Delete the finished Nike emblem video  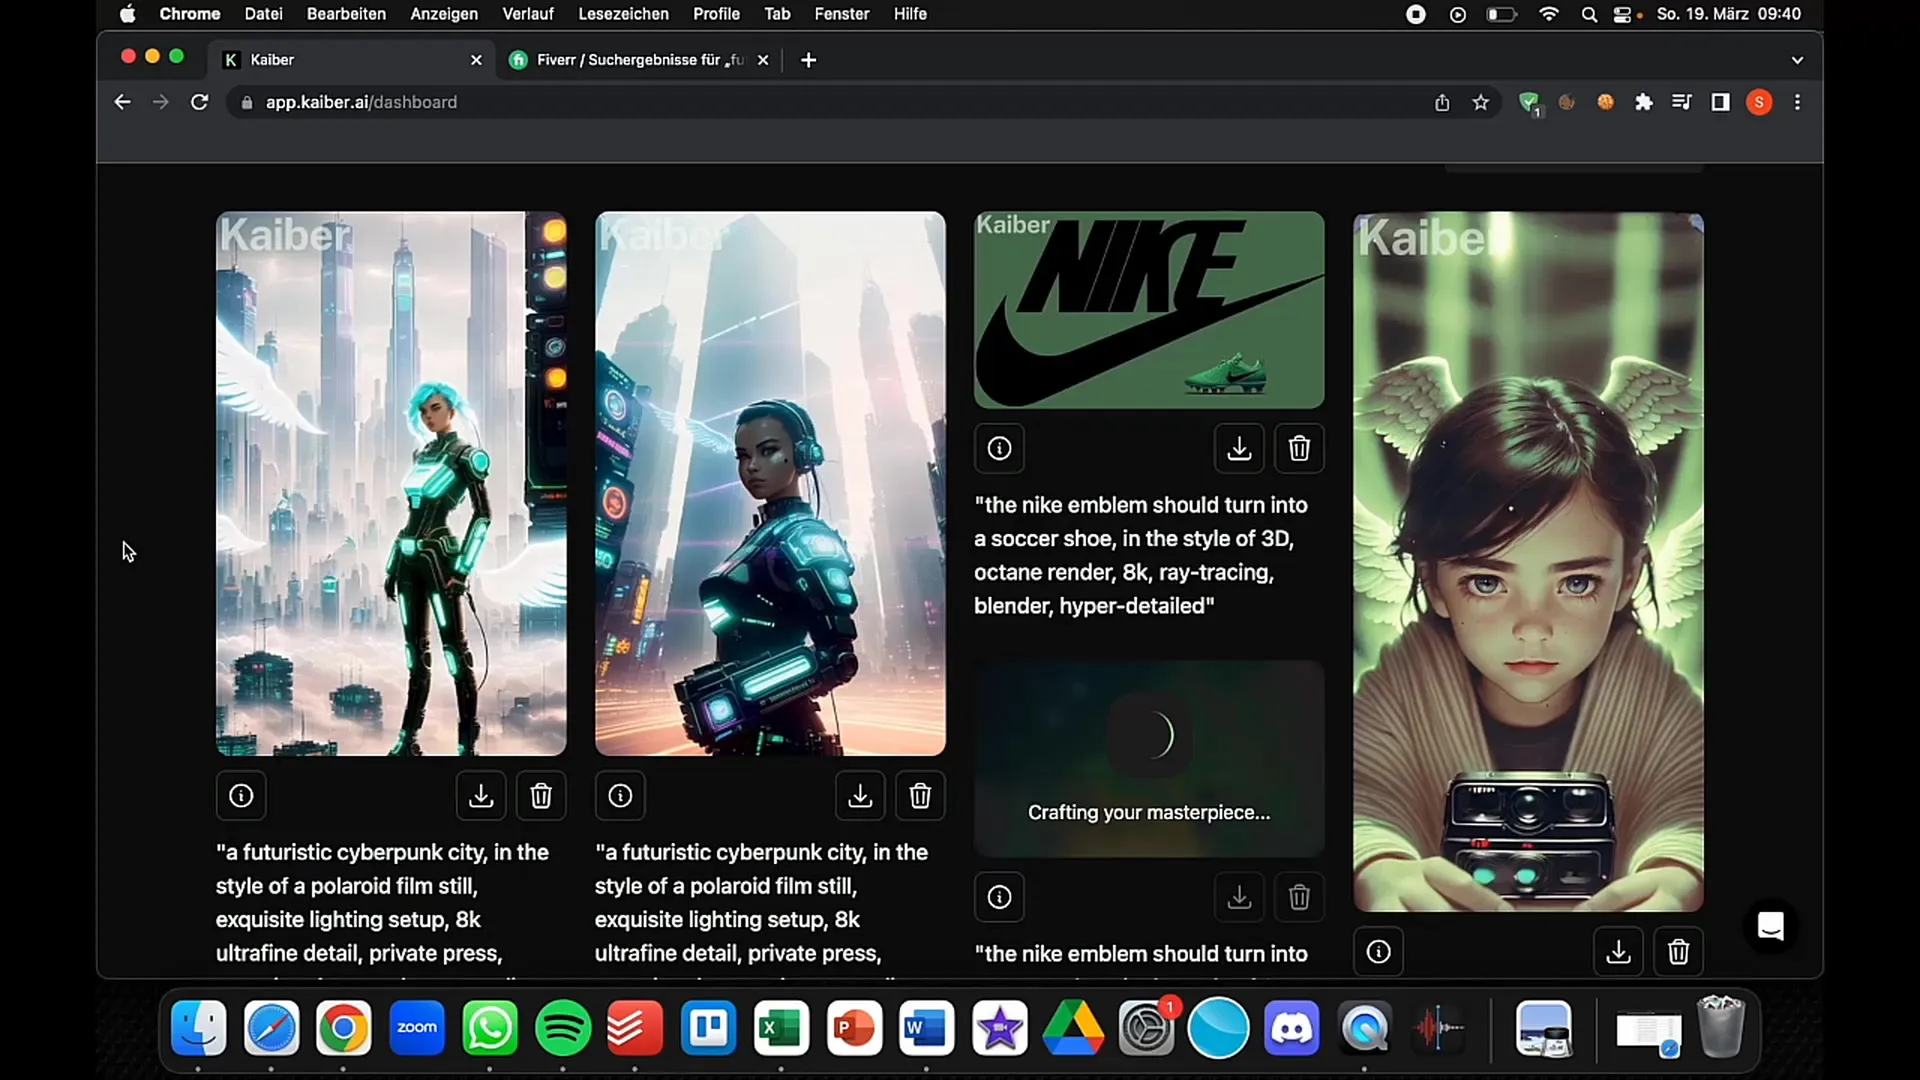[1299, 448]
